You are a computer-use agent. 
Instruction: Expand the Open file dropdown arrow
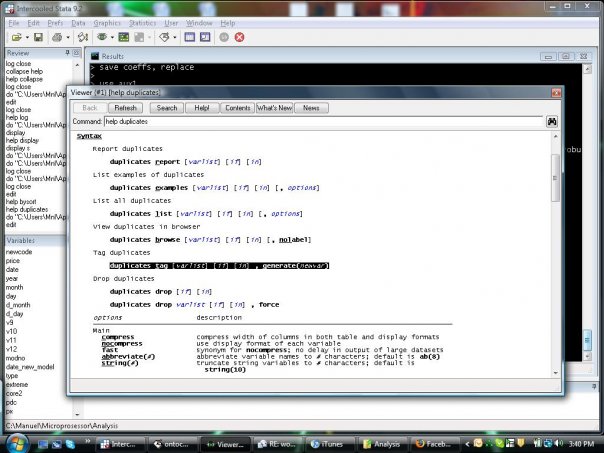pos(27,37)
